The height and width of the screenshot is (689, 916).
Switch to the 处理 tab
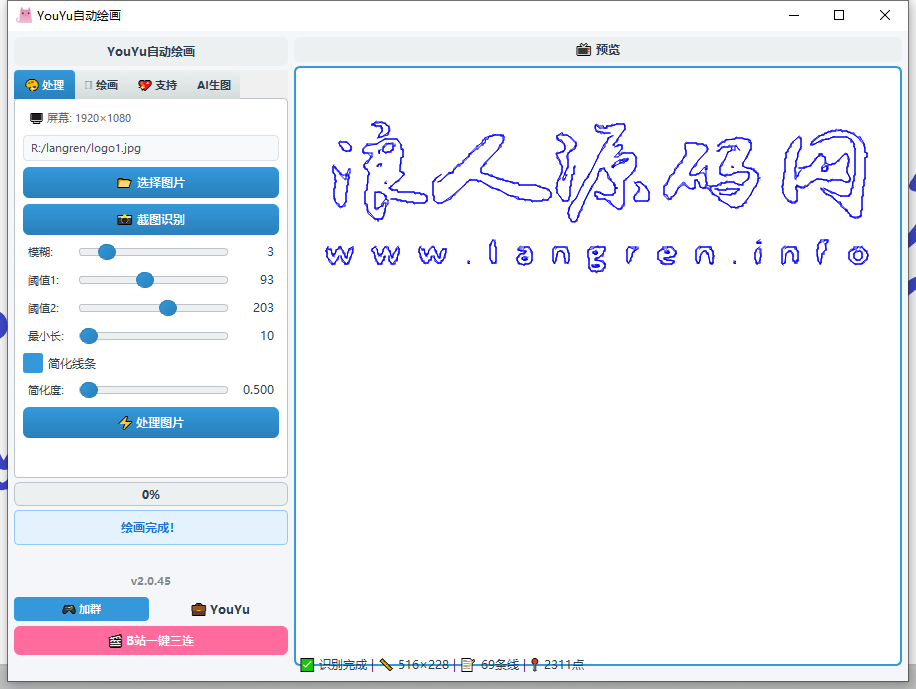(44, 85)
